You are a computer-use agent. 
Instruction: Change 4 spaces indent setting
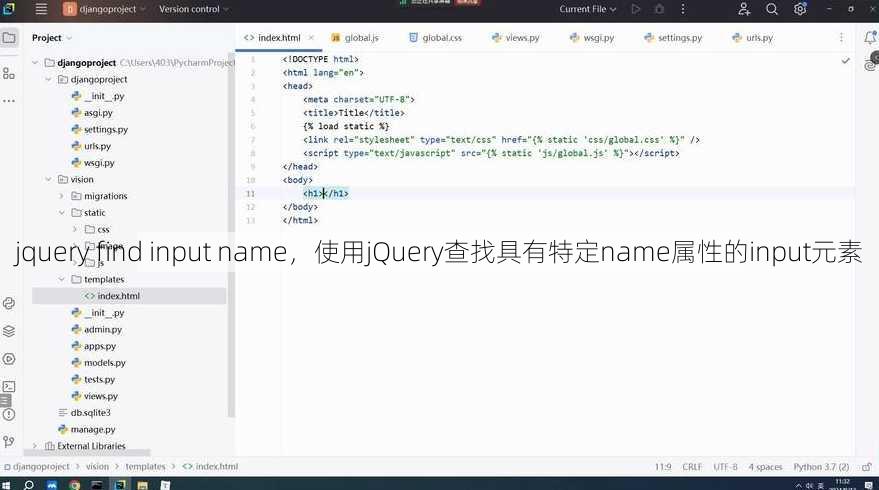[x=765, y=467]
